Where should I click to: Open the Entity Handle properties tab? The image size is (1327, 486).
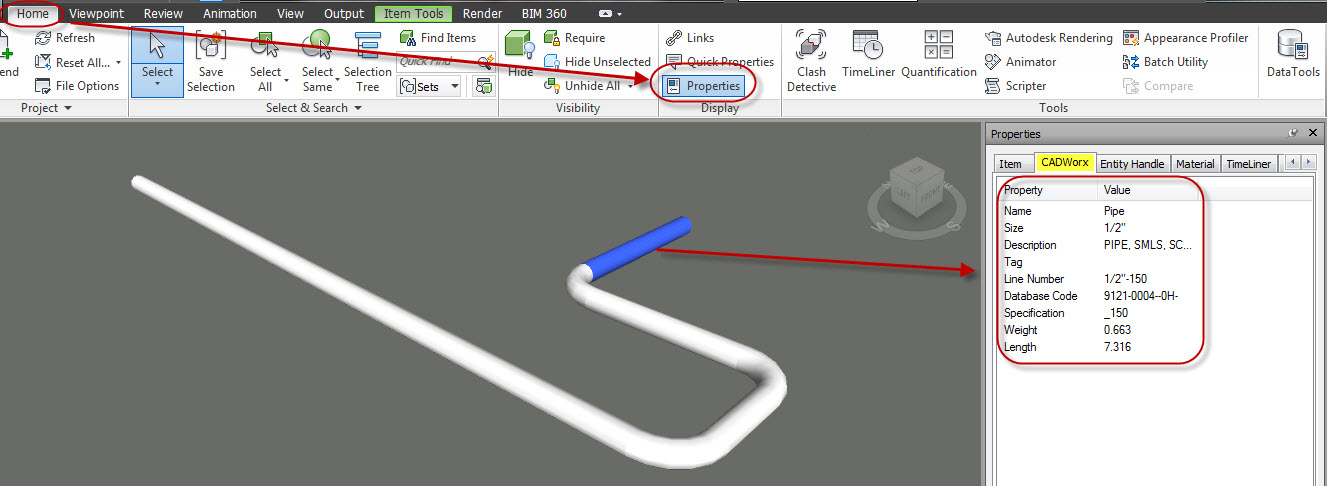click(x=1132, y=164)
